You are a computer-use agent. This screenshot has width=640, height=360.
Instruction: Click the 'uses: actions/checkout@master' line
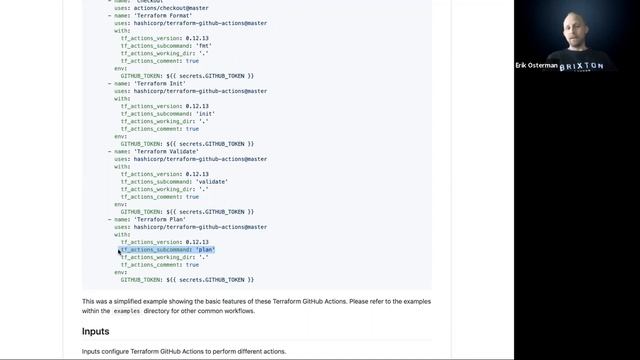(161, 8)
